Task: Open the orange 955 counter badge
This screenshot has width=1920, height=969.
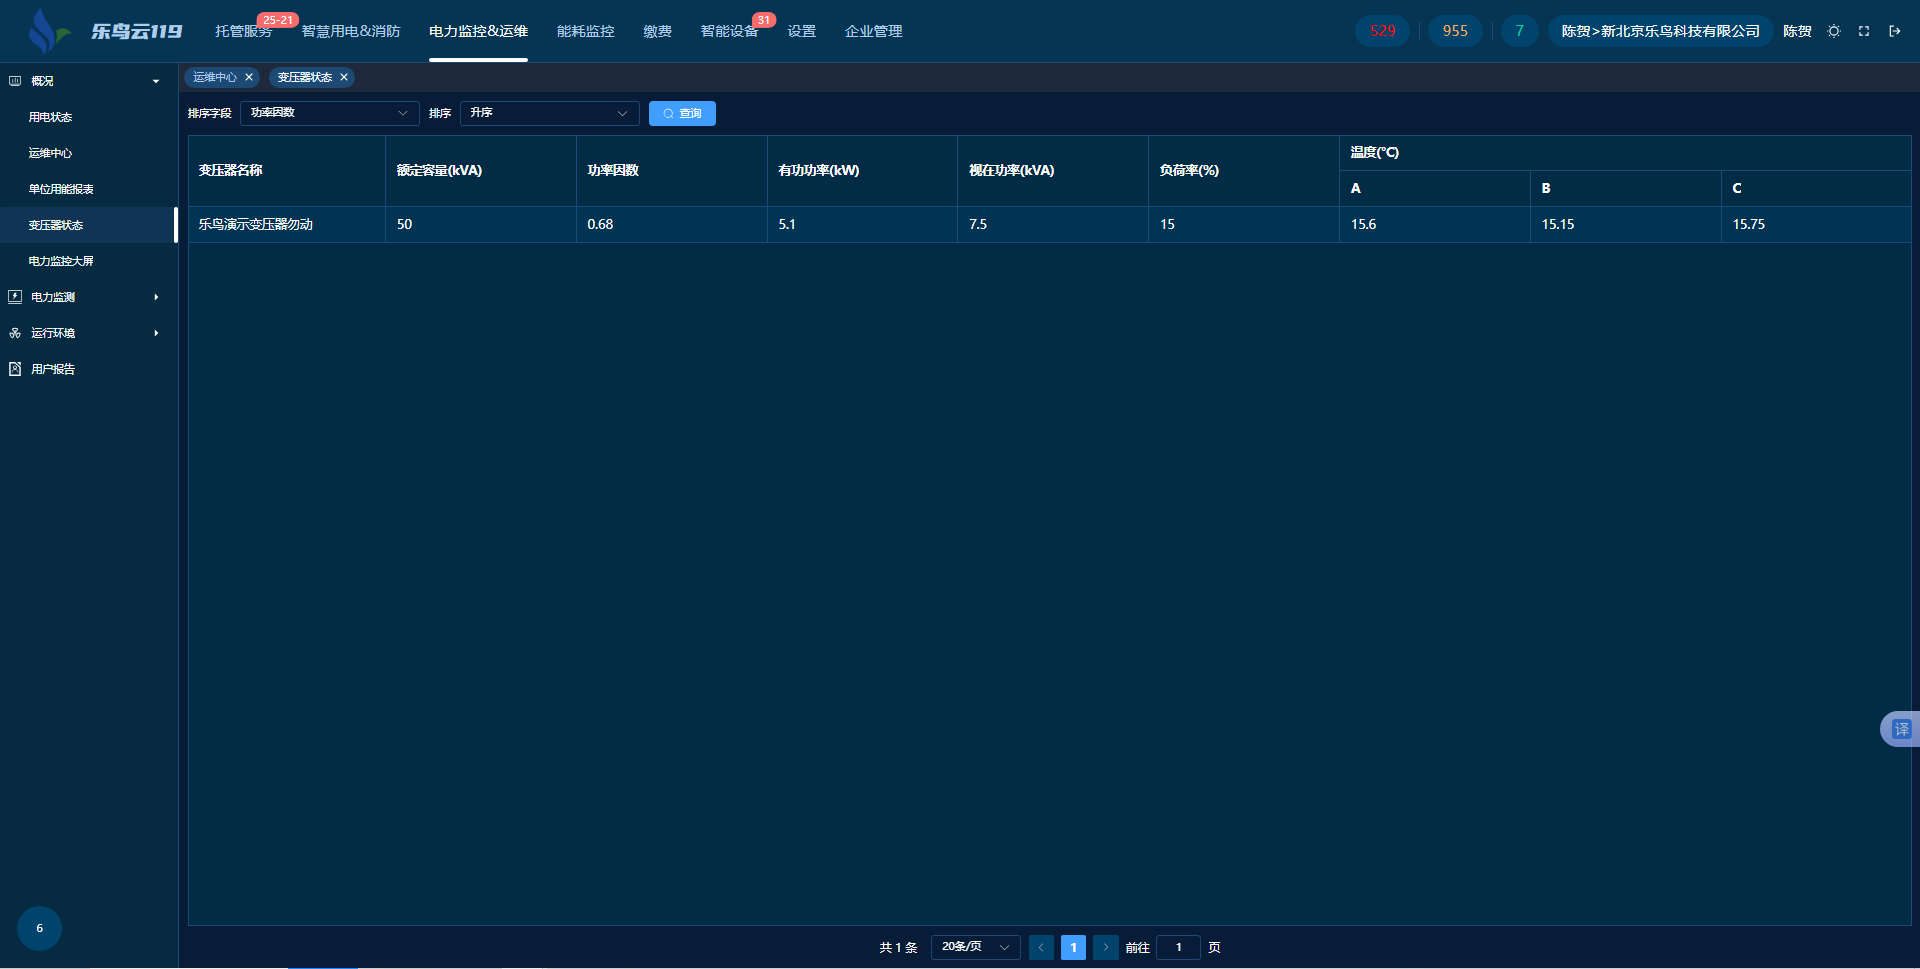Action: coord(1455,31)
